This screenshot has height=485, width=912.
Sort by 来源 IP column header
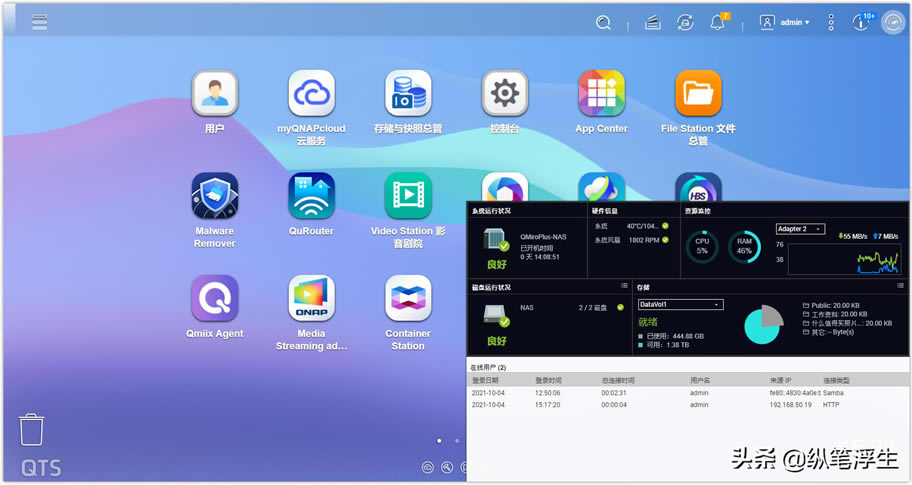pyautogui.click(x=781, y=380)
